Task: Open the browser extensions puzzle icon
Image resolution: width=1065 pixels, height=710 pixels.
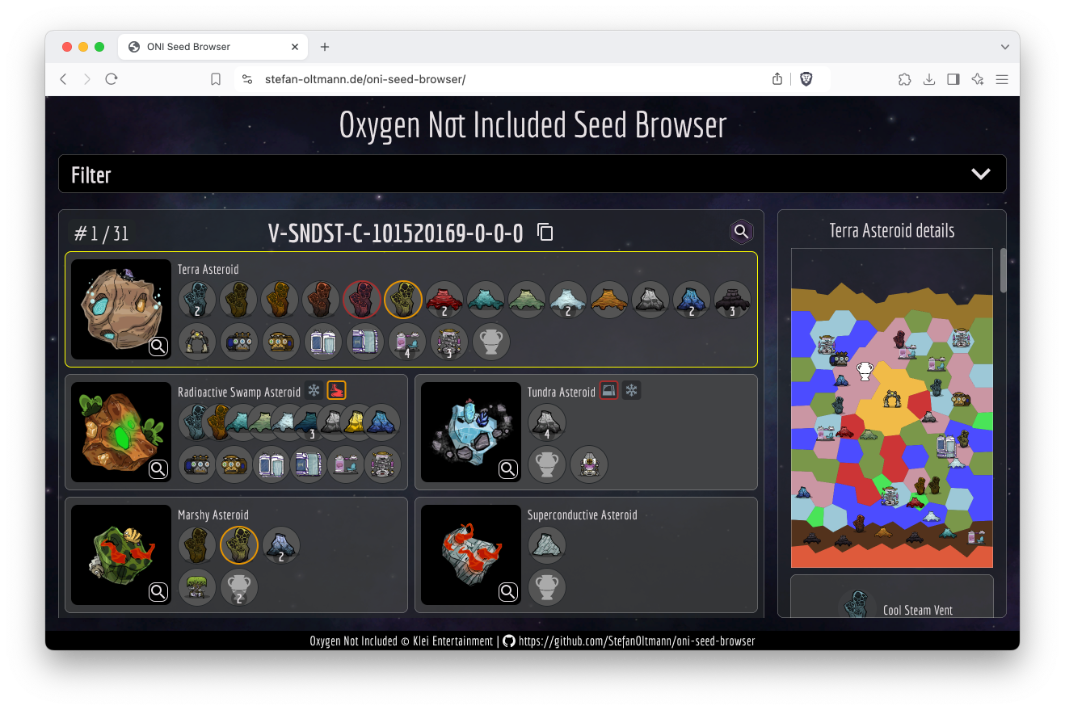Action: coord(904,79)
